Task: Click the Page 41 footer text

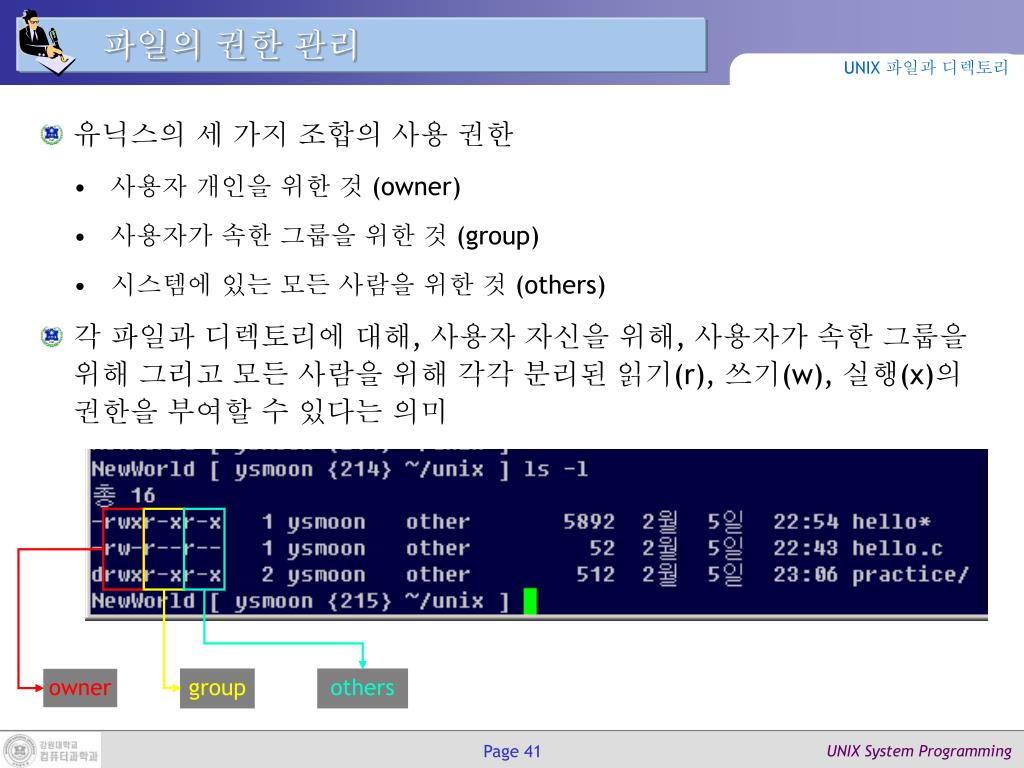Action: click(512, 751)
